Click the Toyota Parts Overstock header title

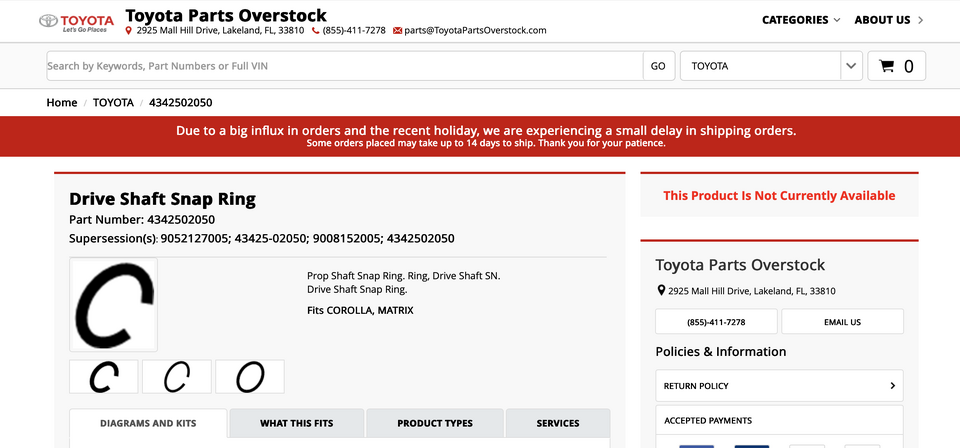tap(226, 15)
